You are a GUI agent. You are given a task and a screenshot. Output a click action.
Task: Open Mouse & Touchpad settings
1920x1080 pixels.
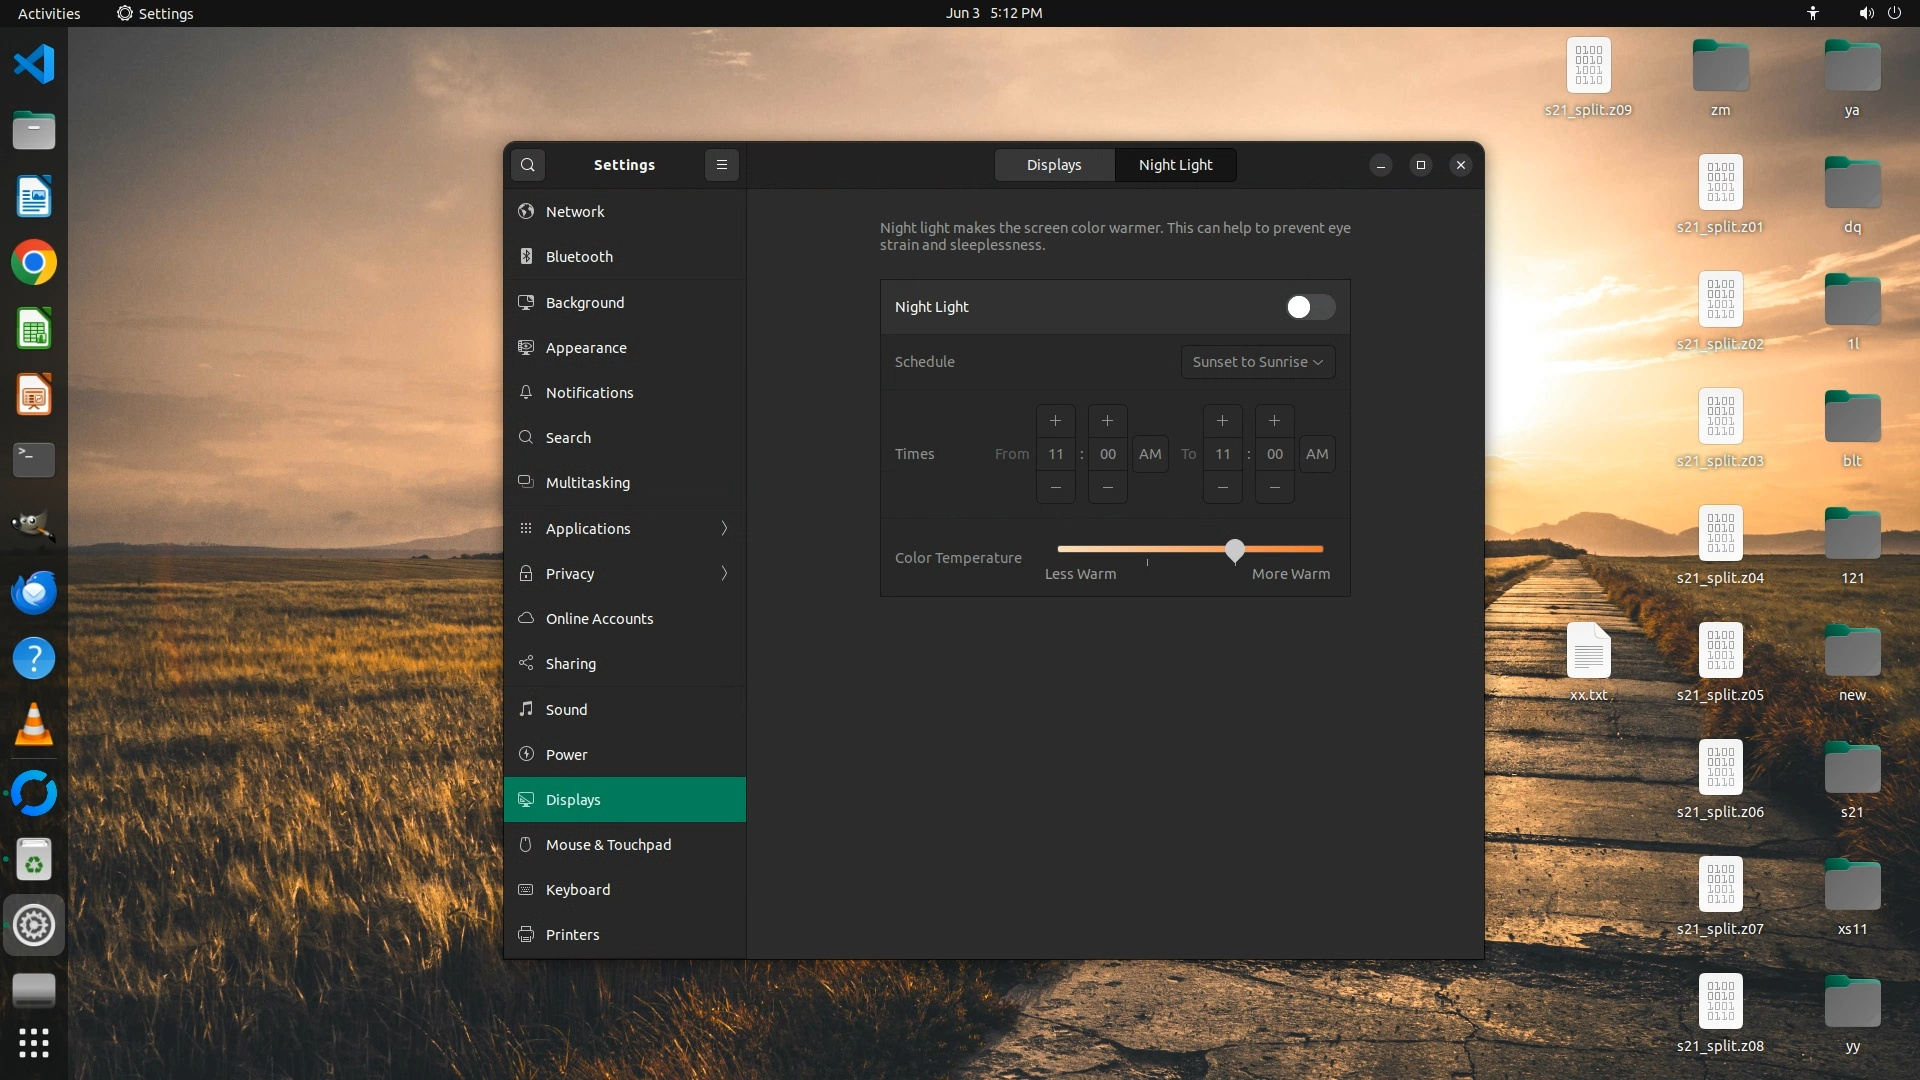608,845
